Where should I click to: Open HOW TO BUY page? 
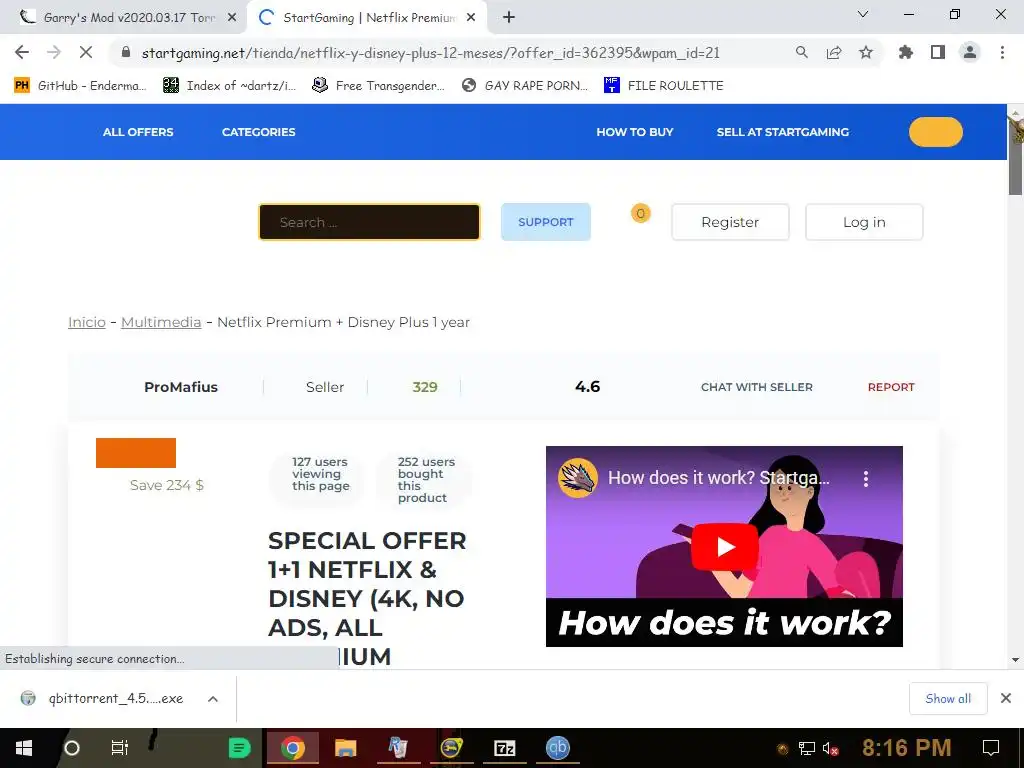coord(635,132)
